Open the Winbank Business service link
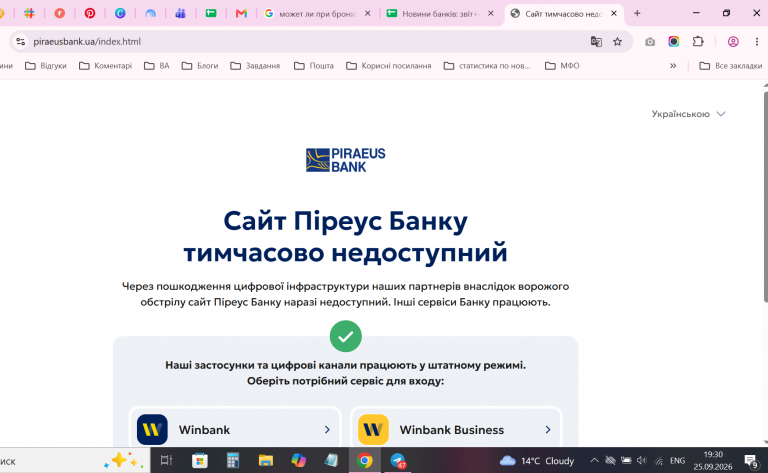The height and width of the screenshot is (473, 768). pyautogui.click(x=456, y=429)
